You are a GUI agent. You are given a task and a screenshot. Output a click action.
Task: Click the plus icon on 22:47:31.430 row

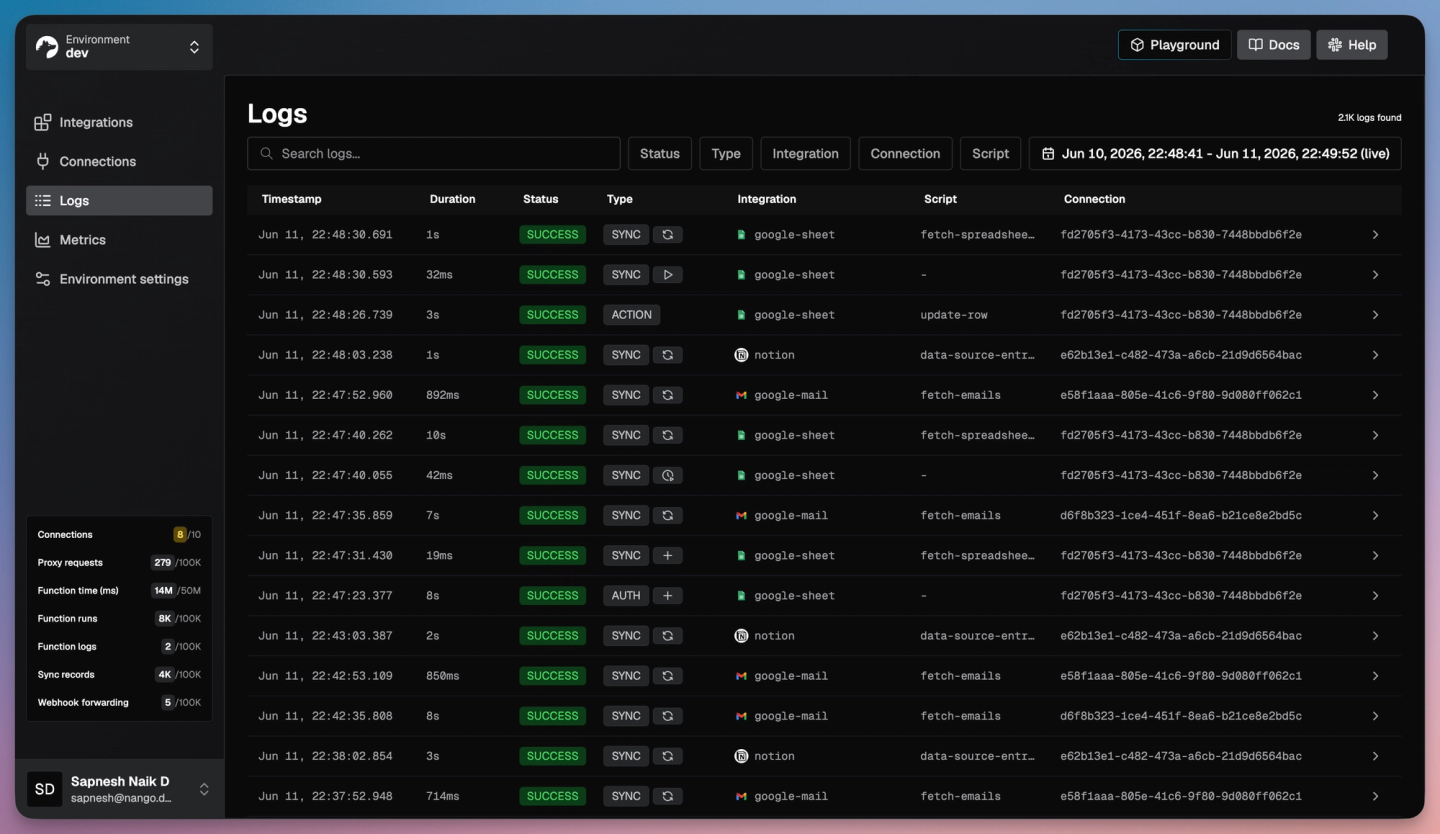tap(668, 555)
